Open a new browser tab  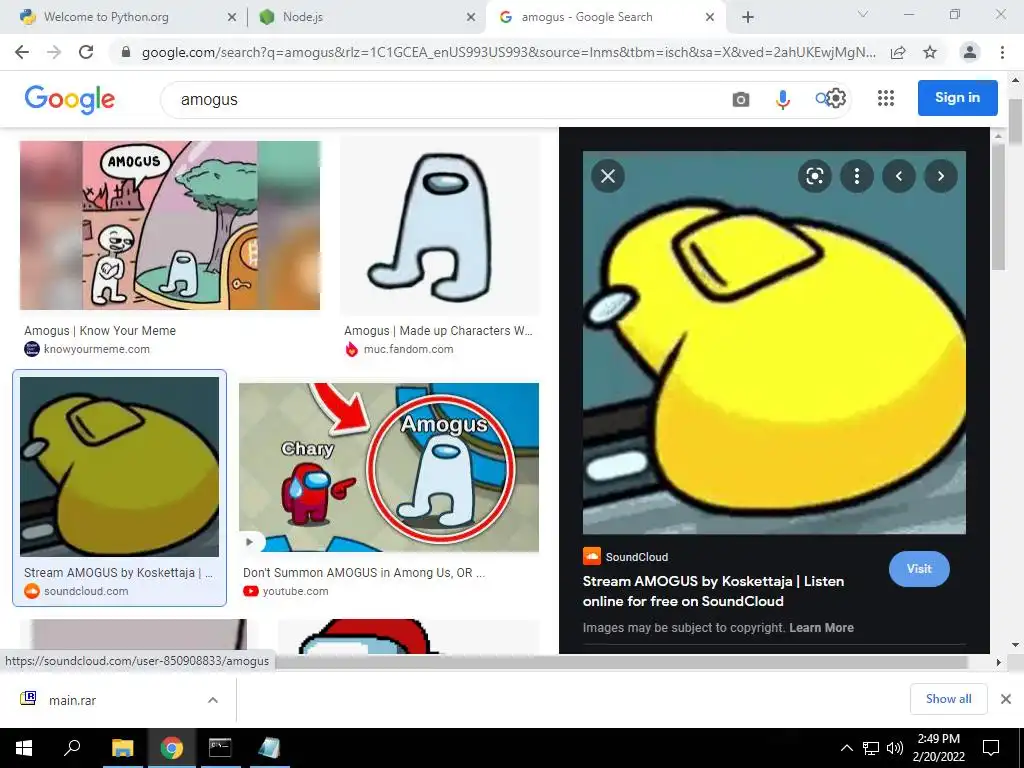tap(748, 18)
